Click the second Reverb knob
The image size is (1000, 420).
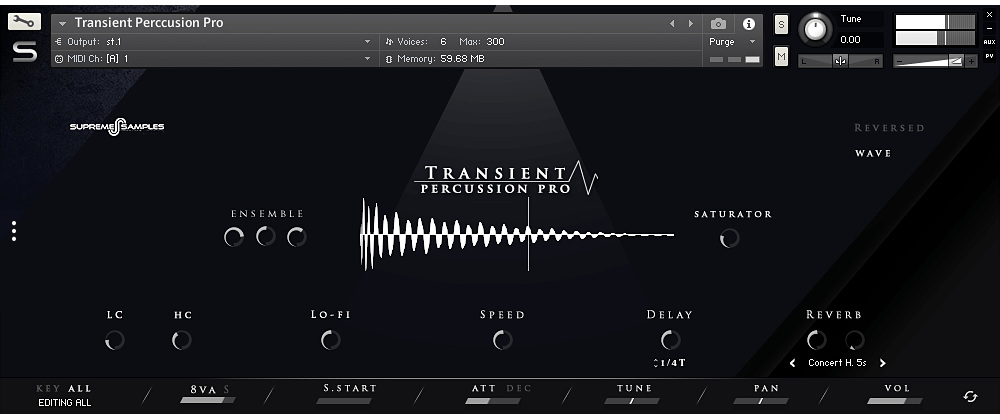pos(855,340)
